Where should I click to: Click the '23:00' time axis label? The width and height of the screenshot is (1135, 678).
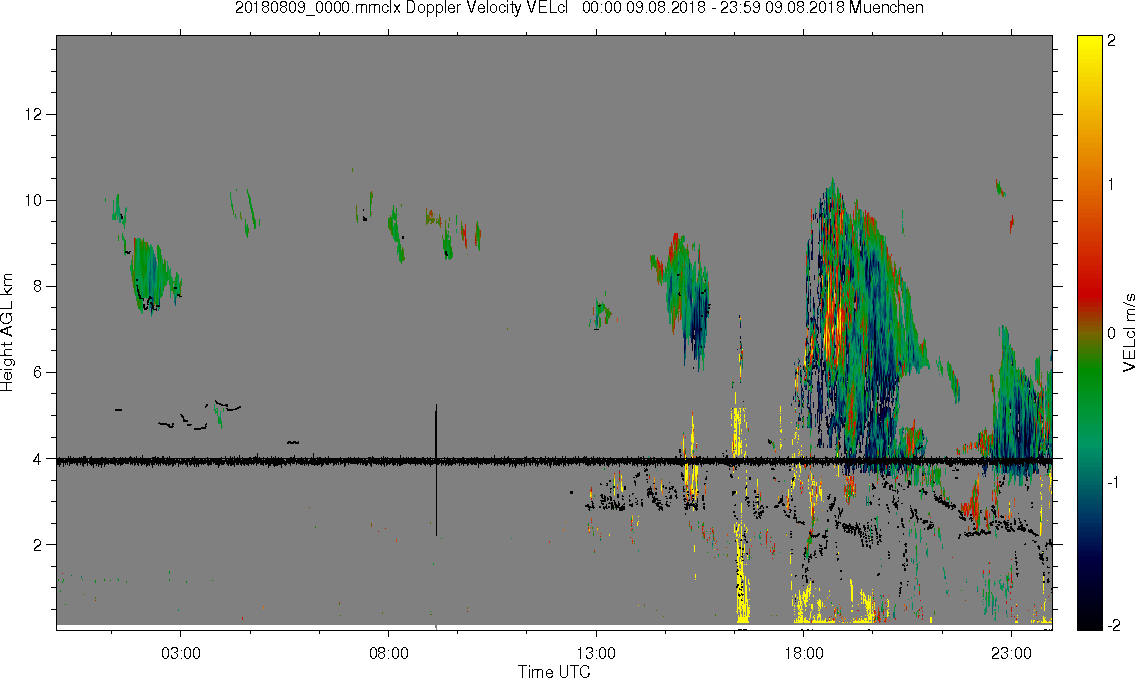click(1011, 653)
